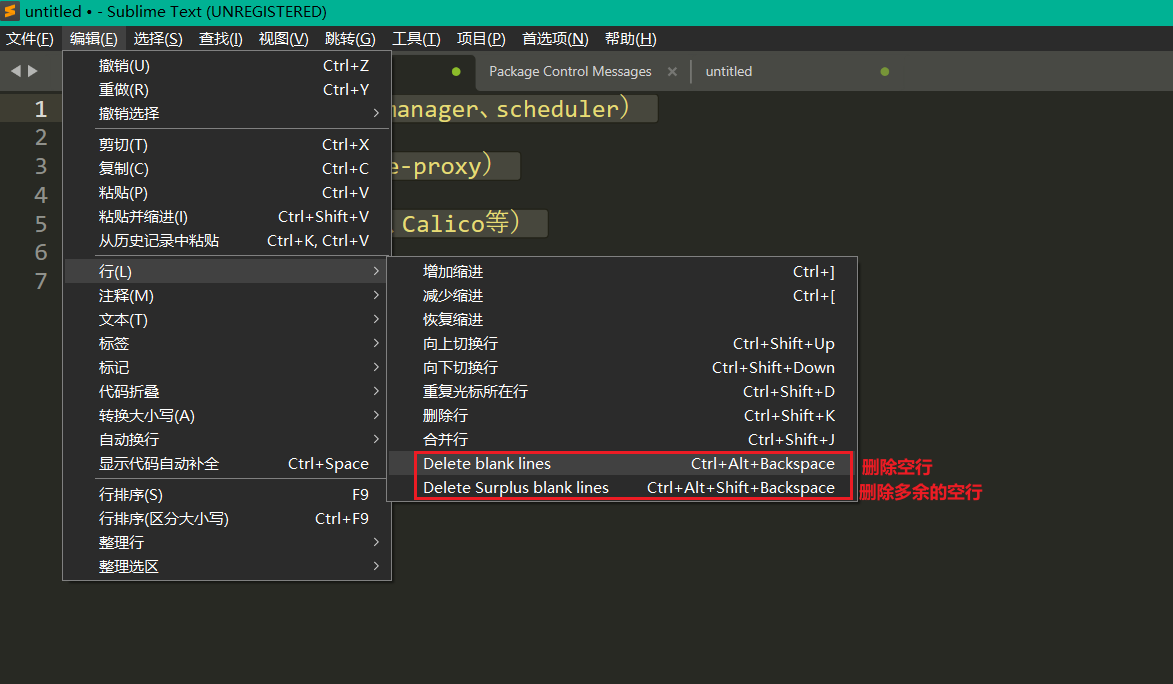This screenshot has height=684, width=1173.
Task: Expand the 整理选区 submenu
Action: pyautogui.click(x=227, y=567)
